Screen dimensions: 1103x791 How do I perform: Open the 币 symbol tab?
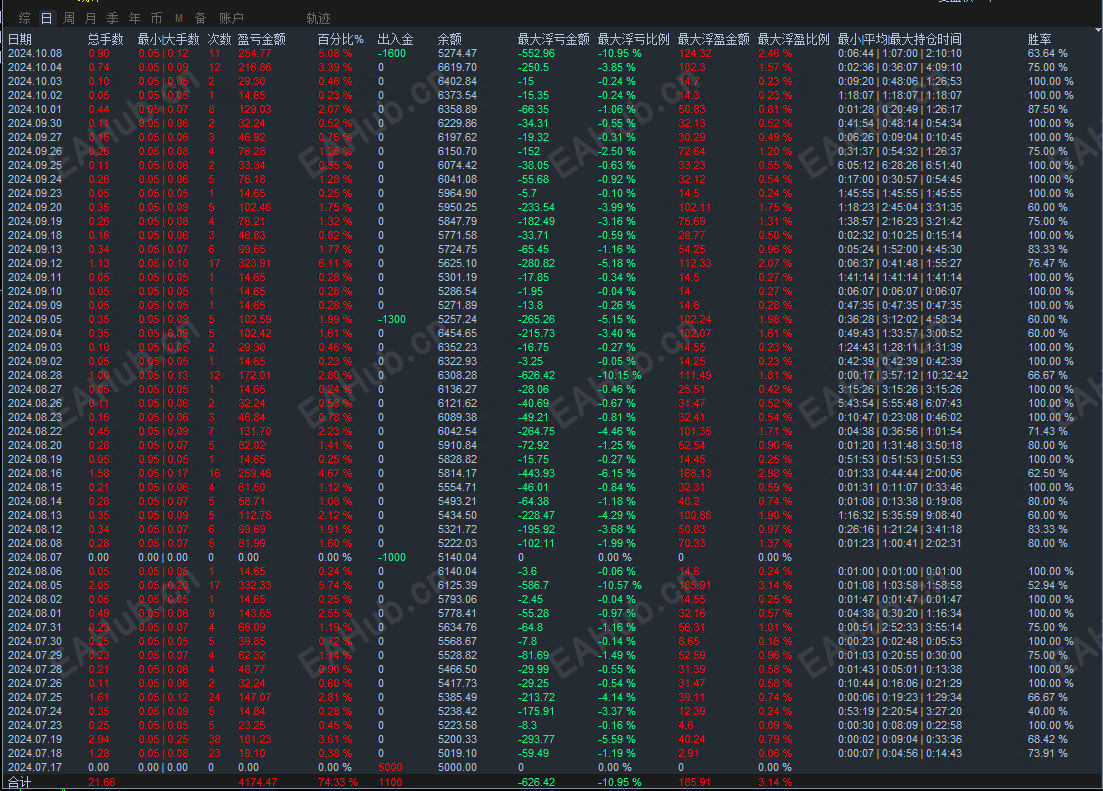pyautogui.click(x=156, y=18)
